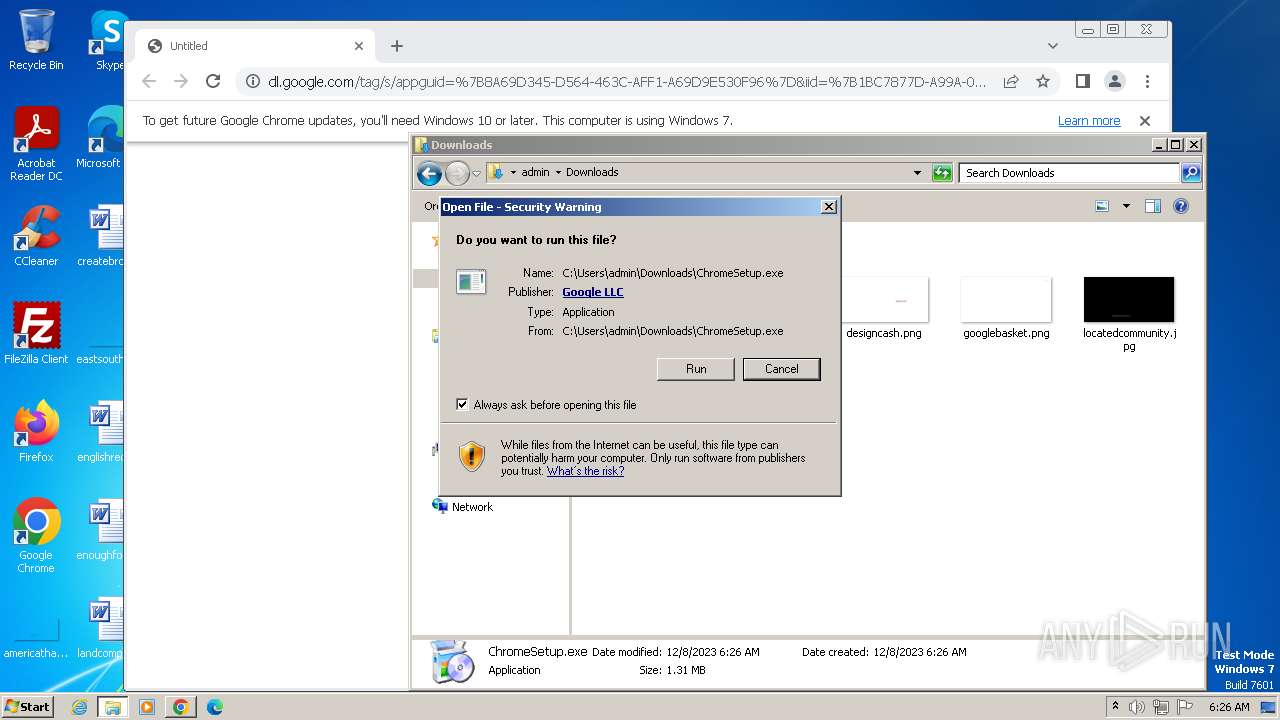The image size is (1280, 720).
Task: Open the Learn more link
Action: [1089, 121]
